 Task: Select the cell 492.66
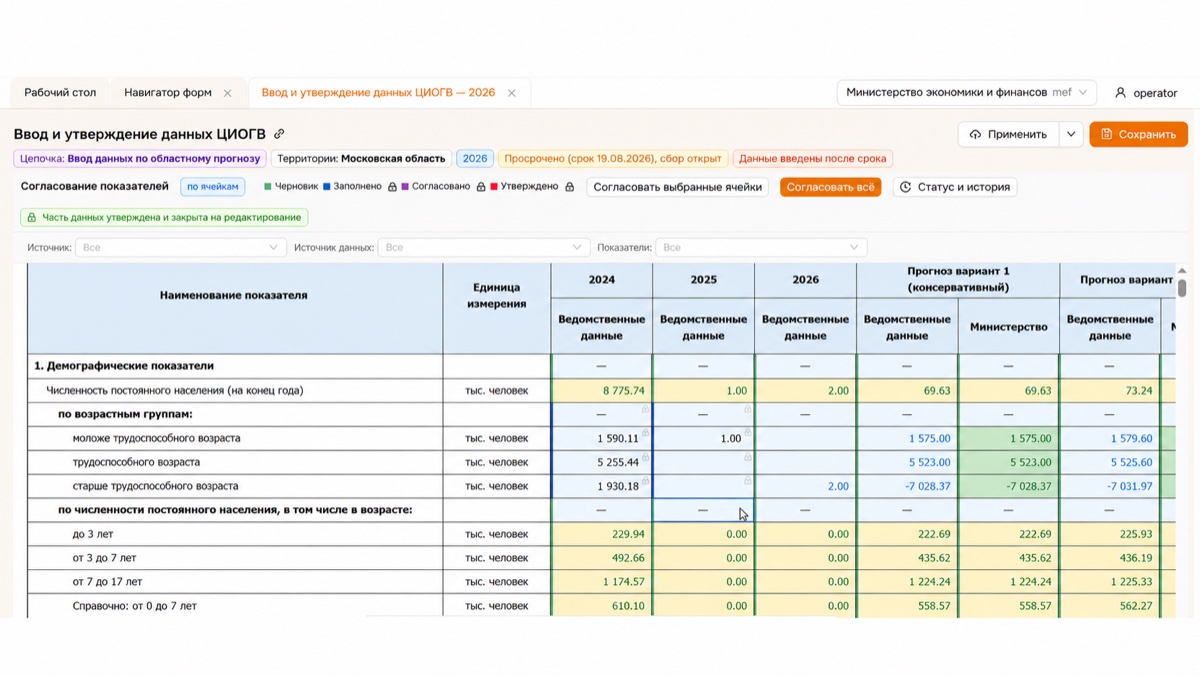(x=602, y=558)
